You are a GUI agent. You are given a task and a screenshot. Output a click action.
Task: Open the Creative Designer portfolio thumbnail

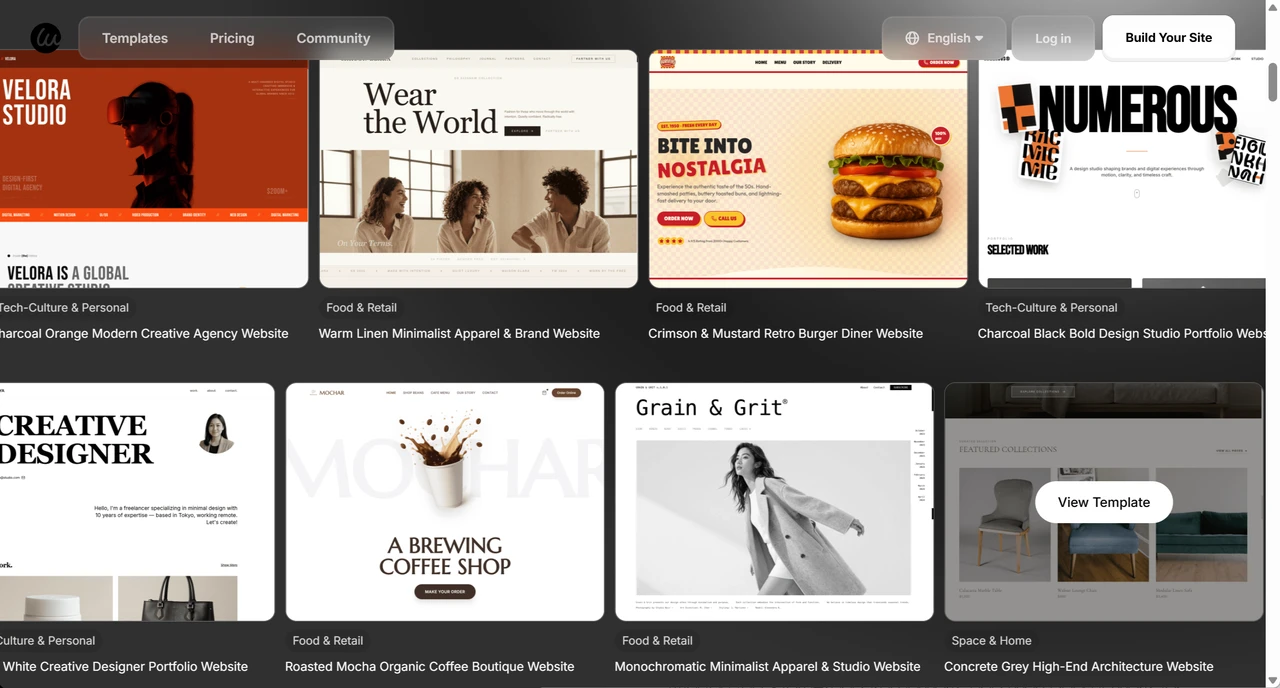pos(137,502)
